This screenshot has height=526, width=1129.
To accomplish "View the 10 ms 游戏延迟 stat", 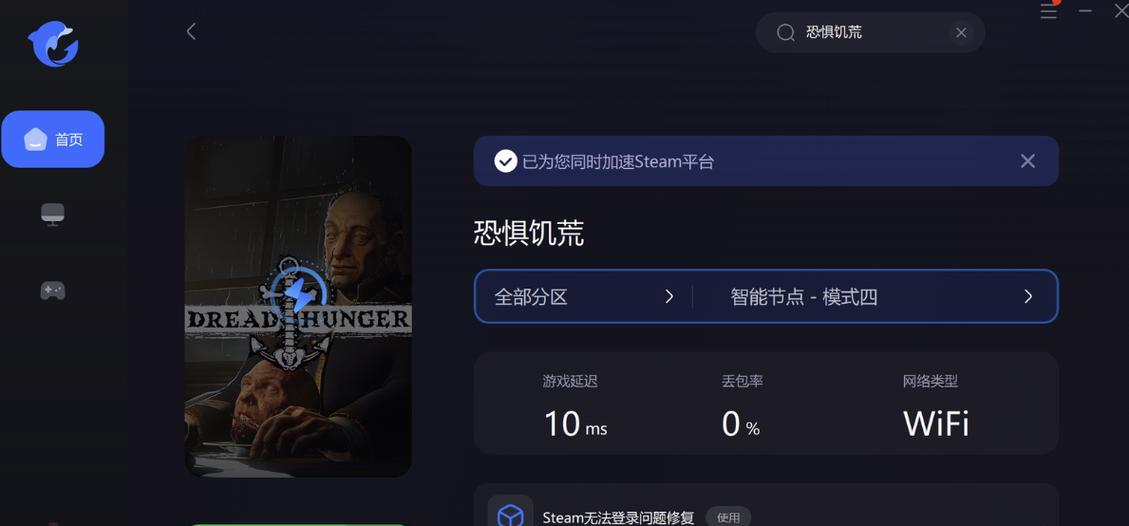I will [x=574, y=407].
